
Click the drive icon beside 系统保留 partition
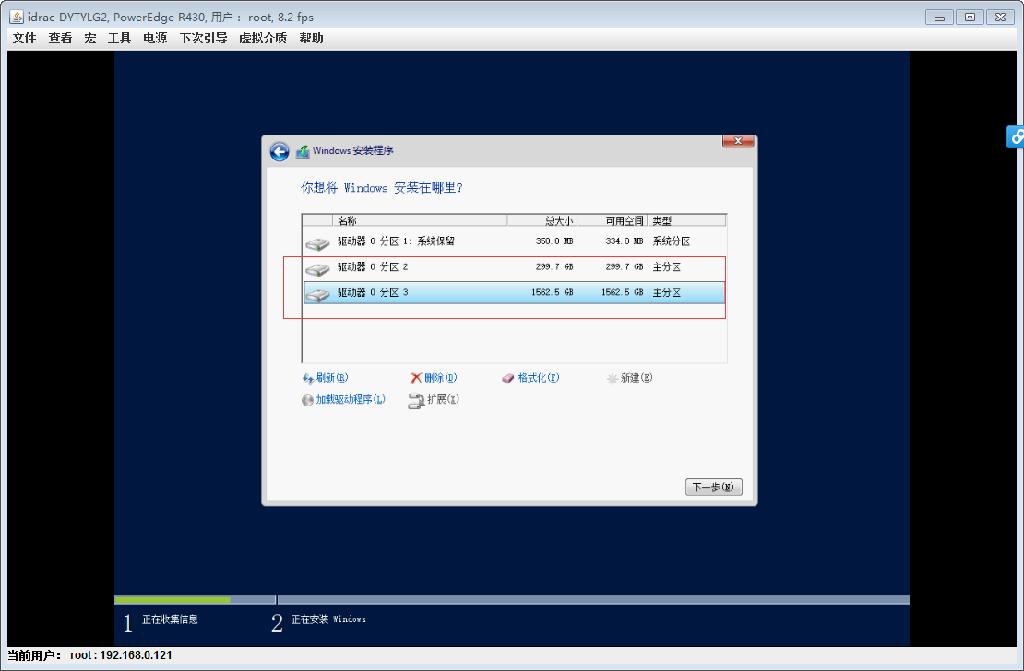point(318,241)
